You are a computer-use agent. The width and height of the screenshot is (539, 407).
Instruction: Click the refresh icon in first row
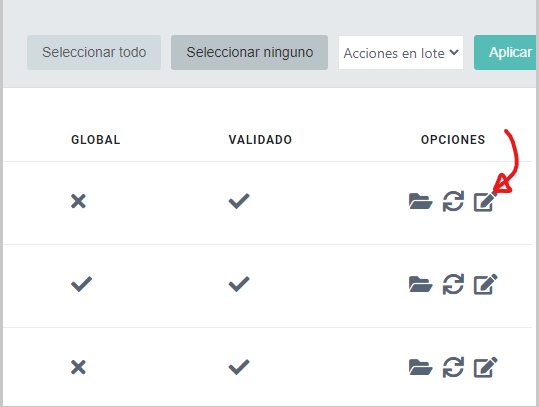[x=453, y=201]
